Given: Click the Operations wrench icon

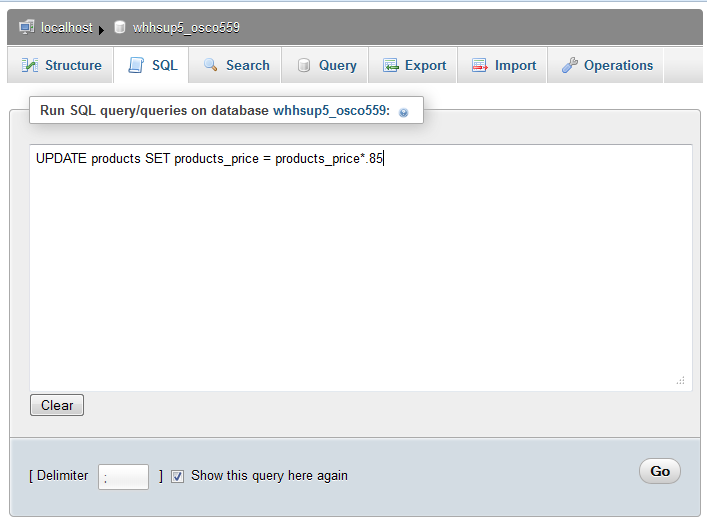Looking at the screenshot, I should pyautogui.click(x=570, y=65).
